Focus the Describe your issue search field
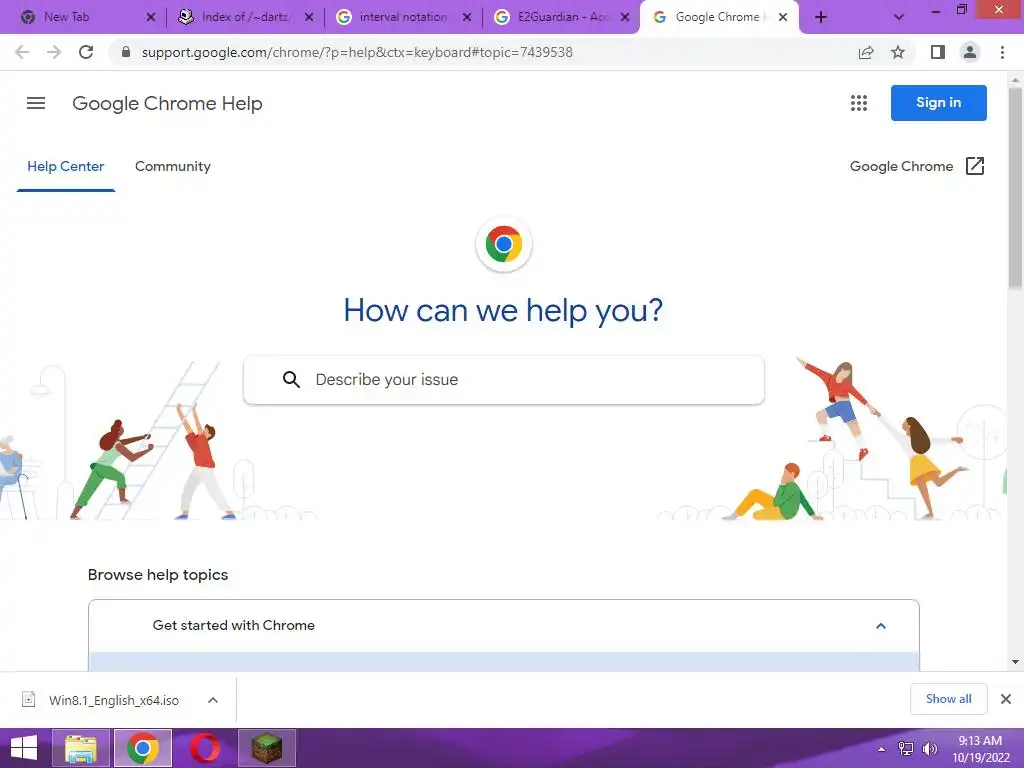The image size is (1024, 768). pyautogui.click(x=504, y=380)
